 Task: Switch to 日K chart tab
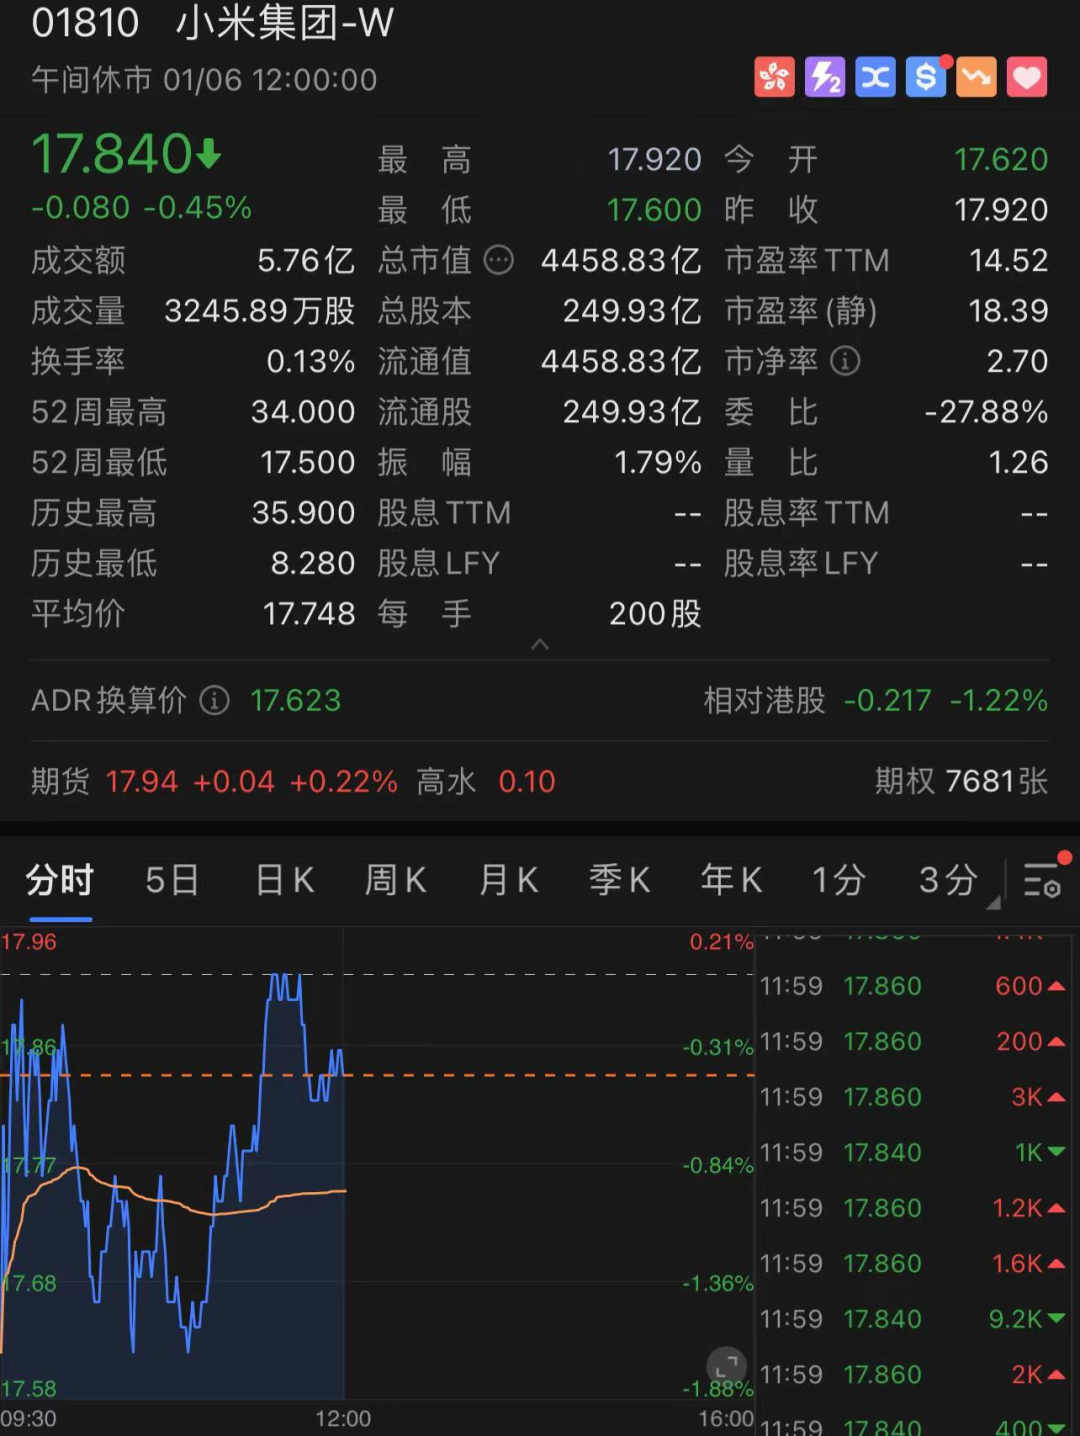285,880
